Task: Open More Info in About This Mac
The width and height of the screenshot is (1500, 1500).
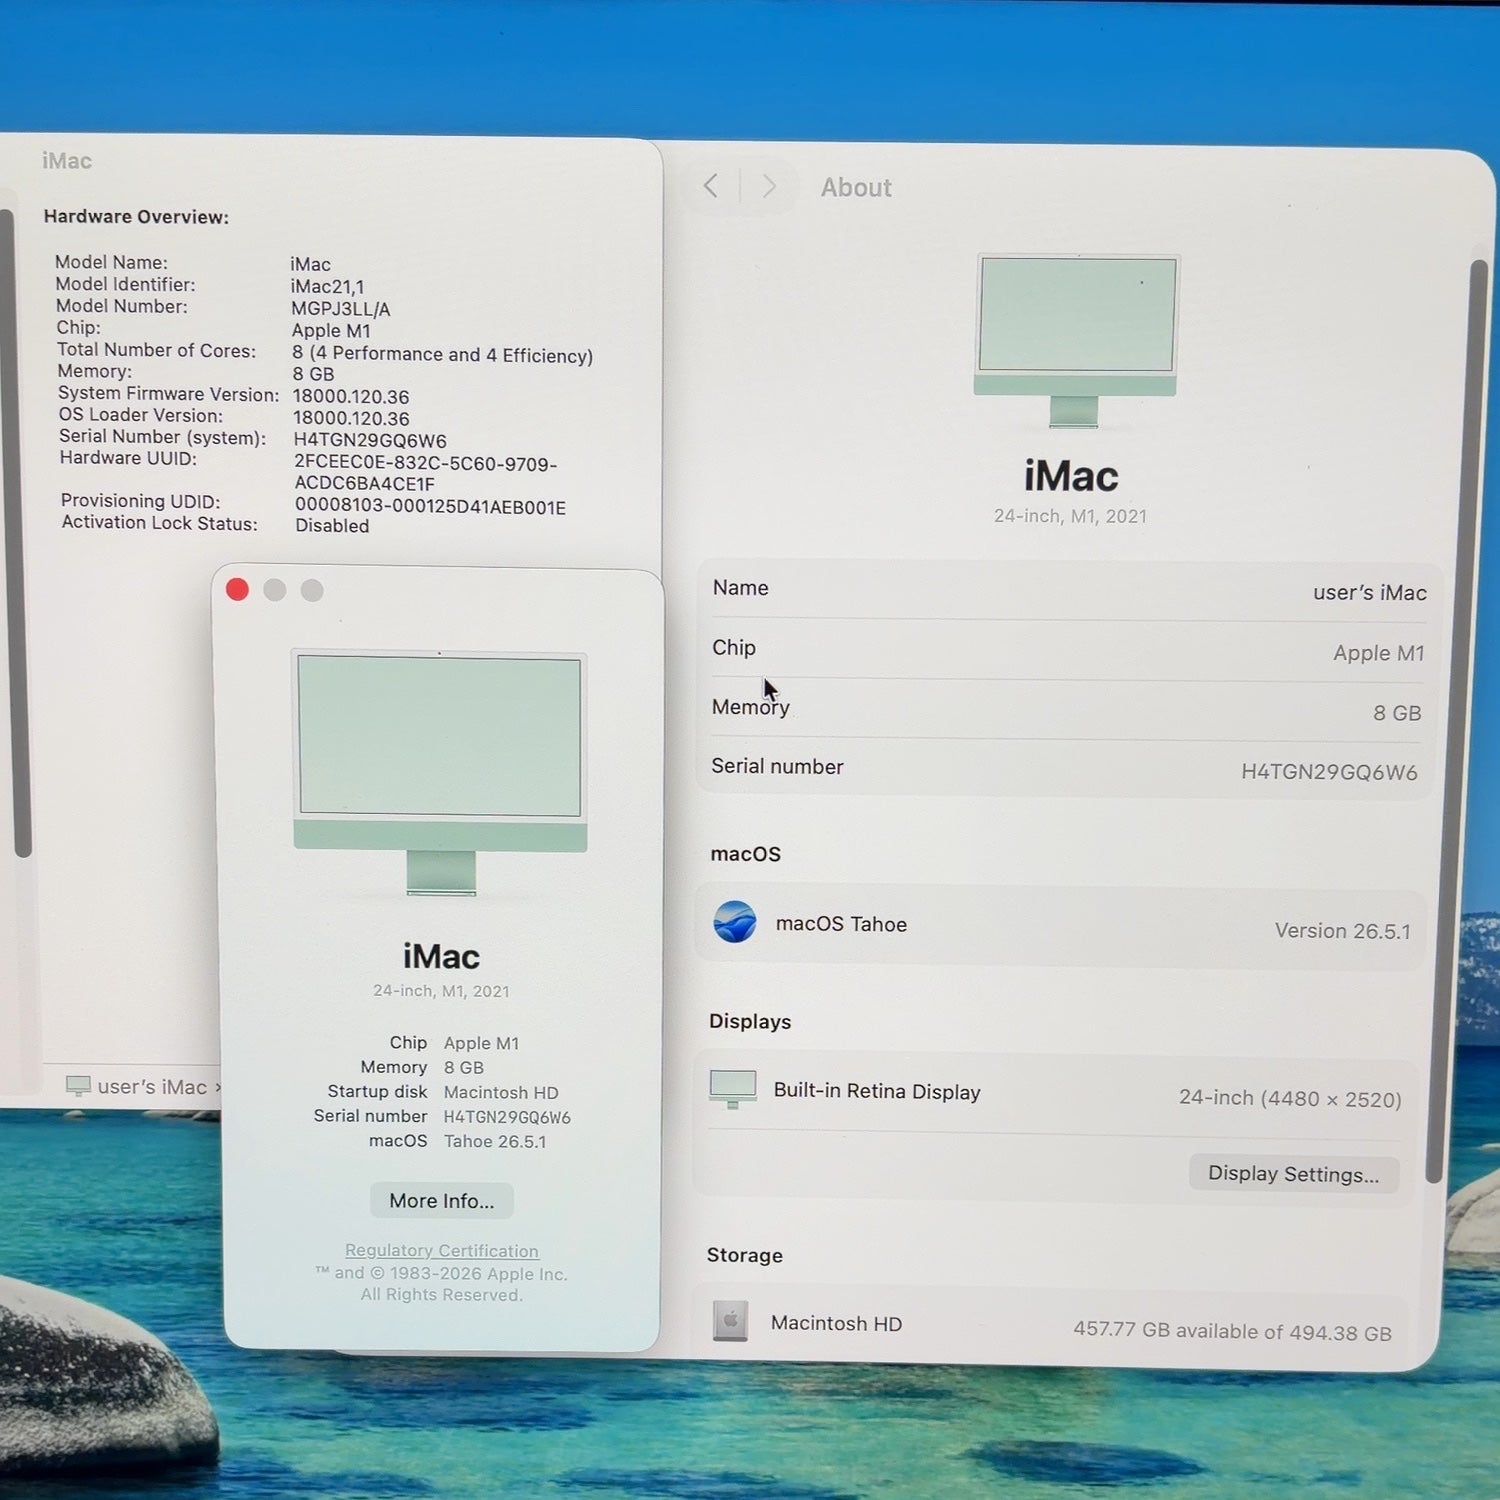Action: [x=442, y=1200]
